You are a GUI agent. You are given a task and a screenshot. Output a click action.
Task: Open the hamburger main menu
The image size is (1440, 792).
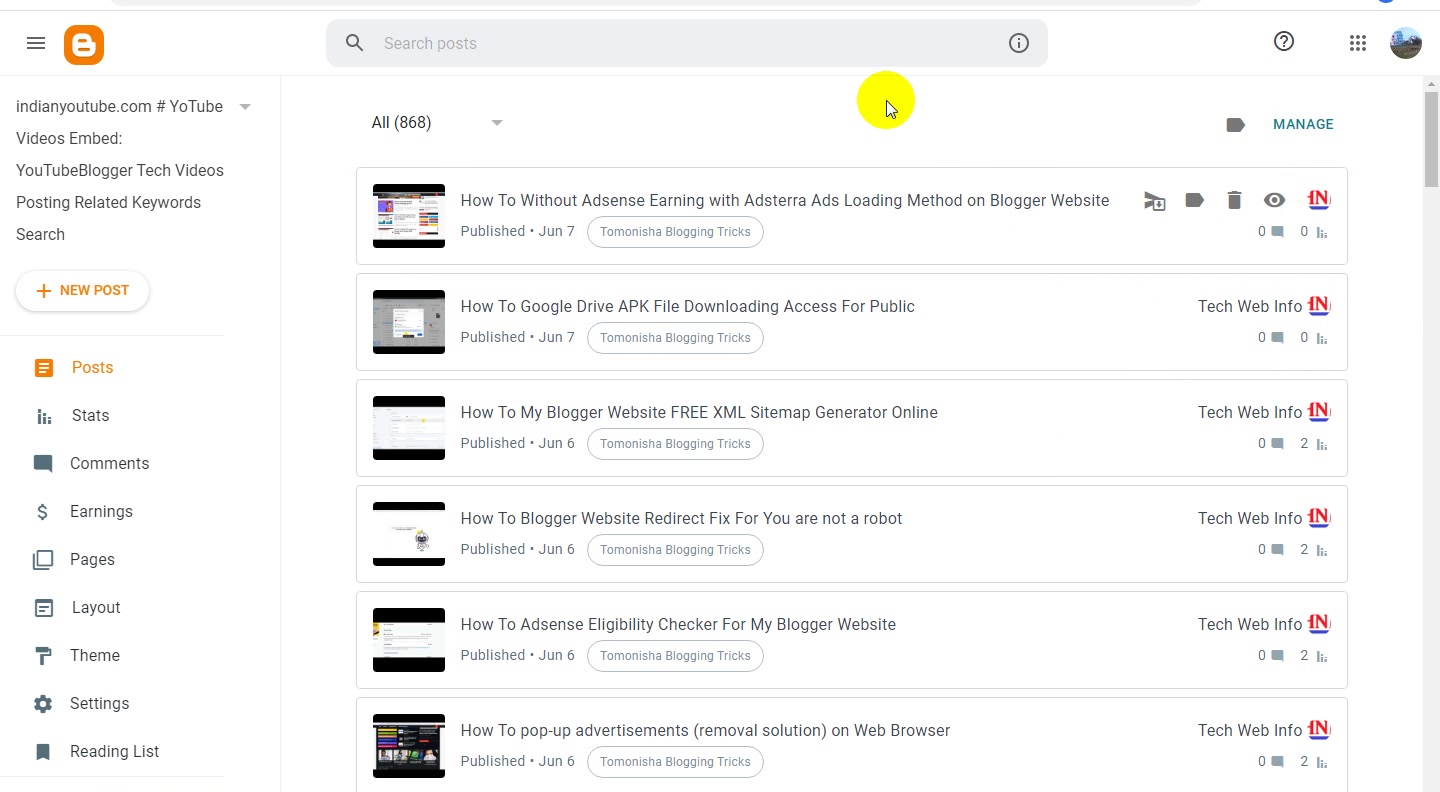[36, 43]
